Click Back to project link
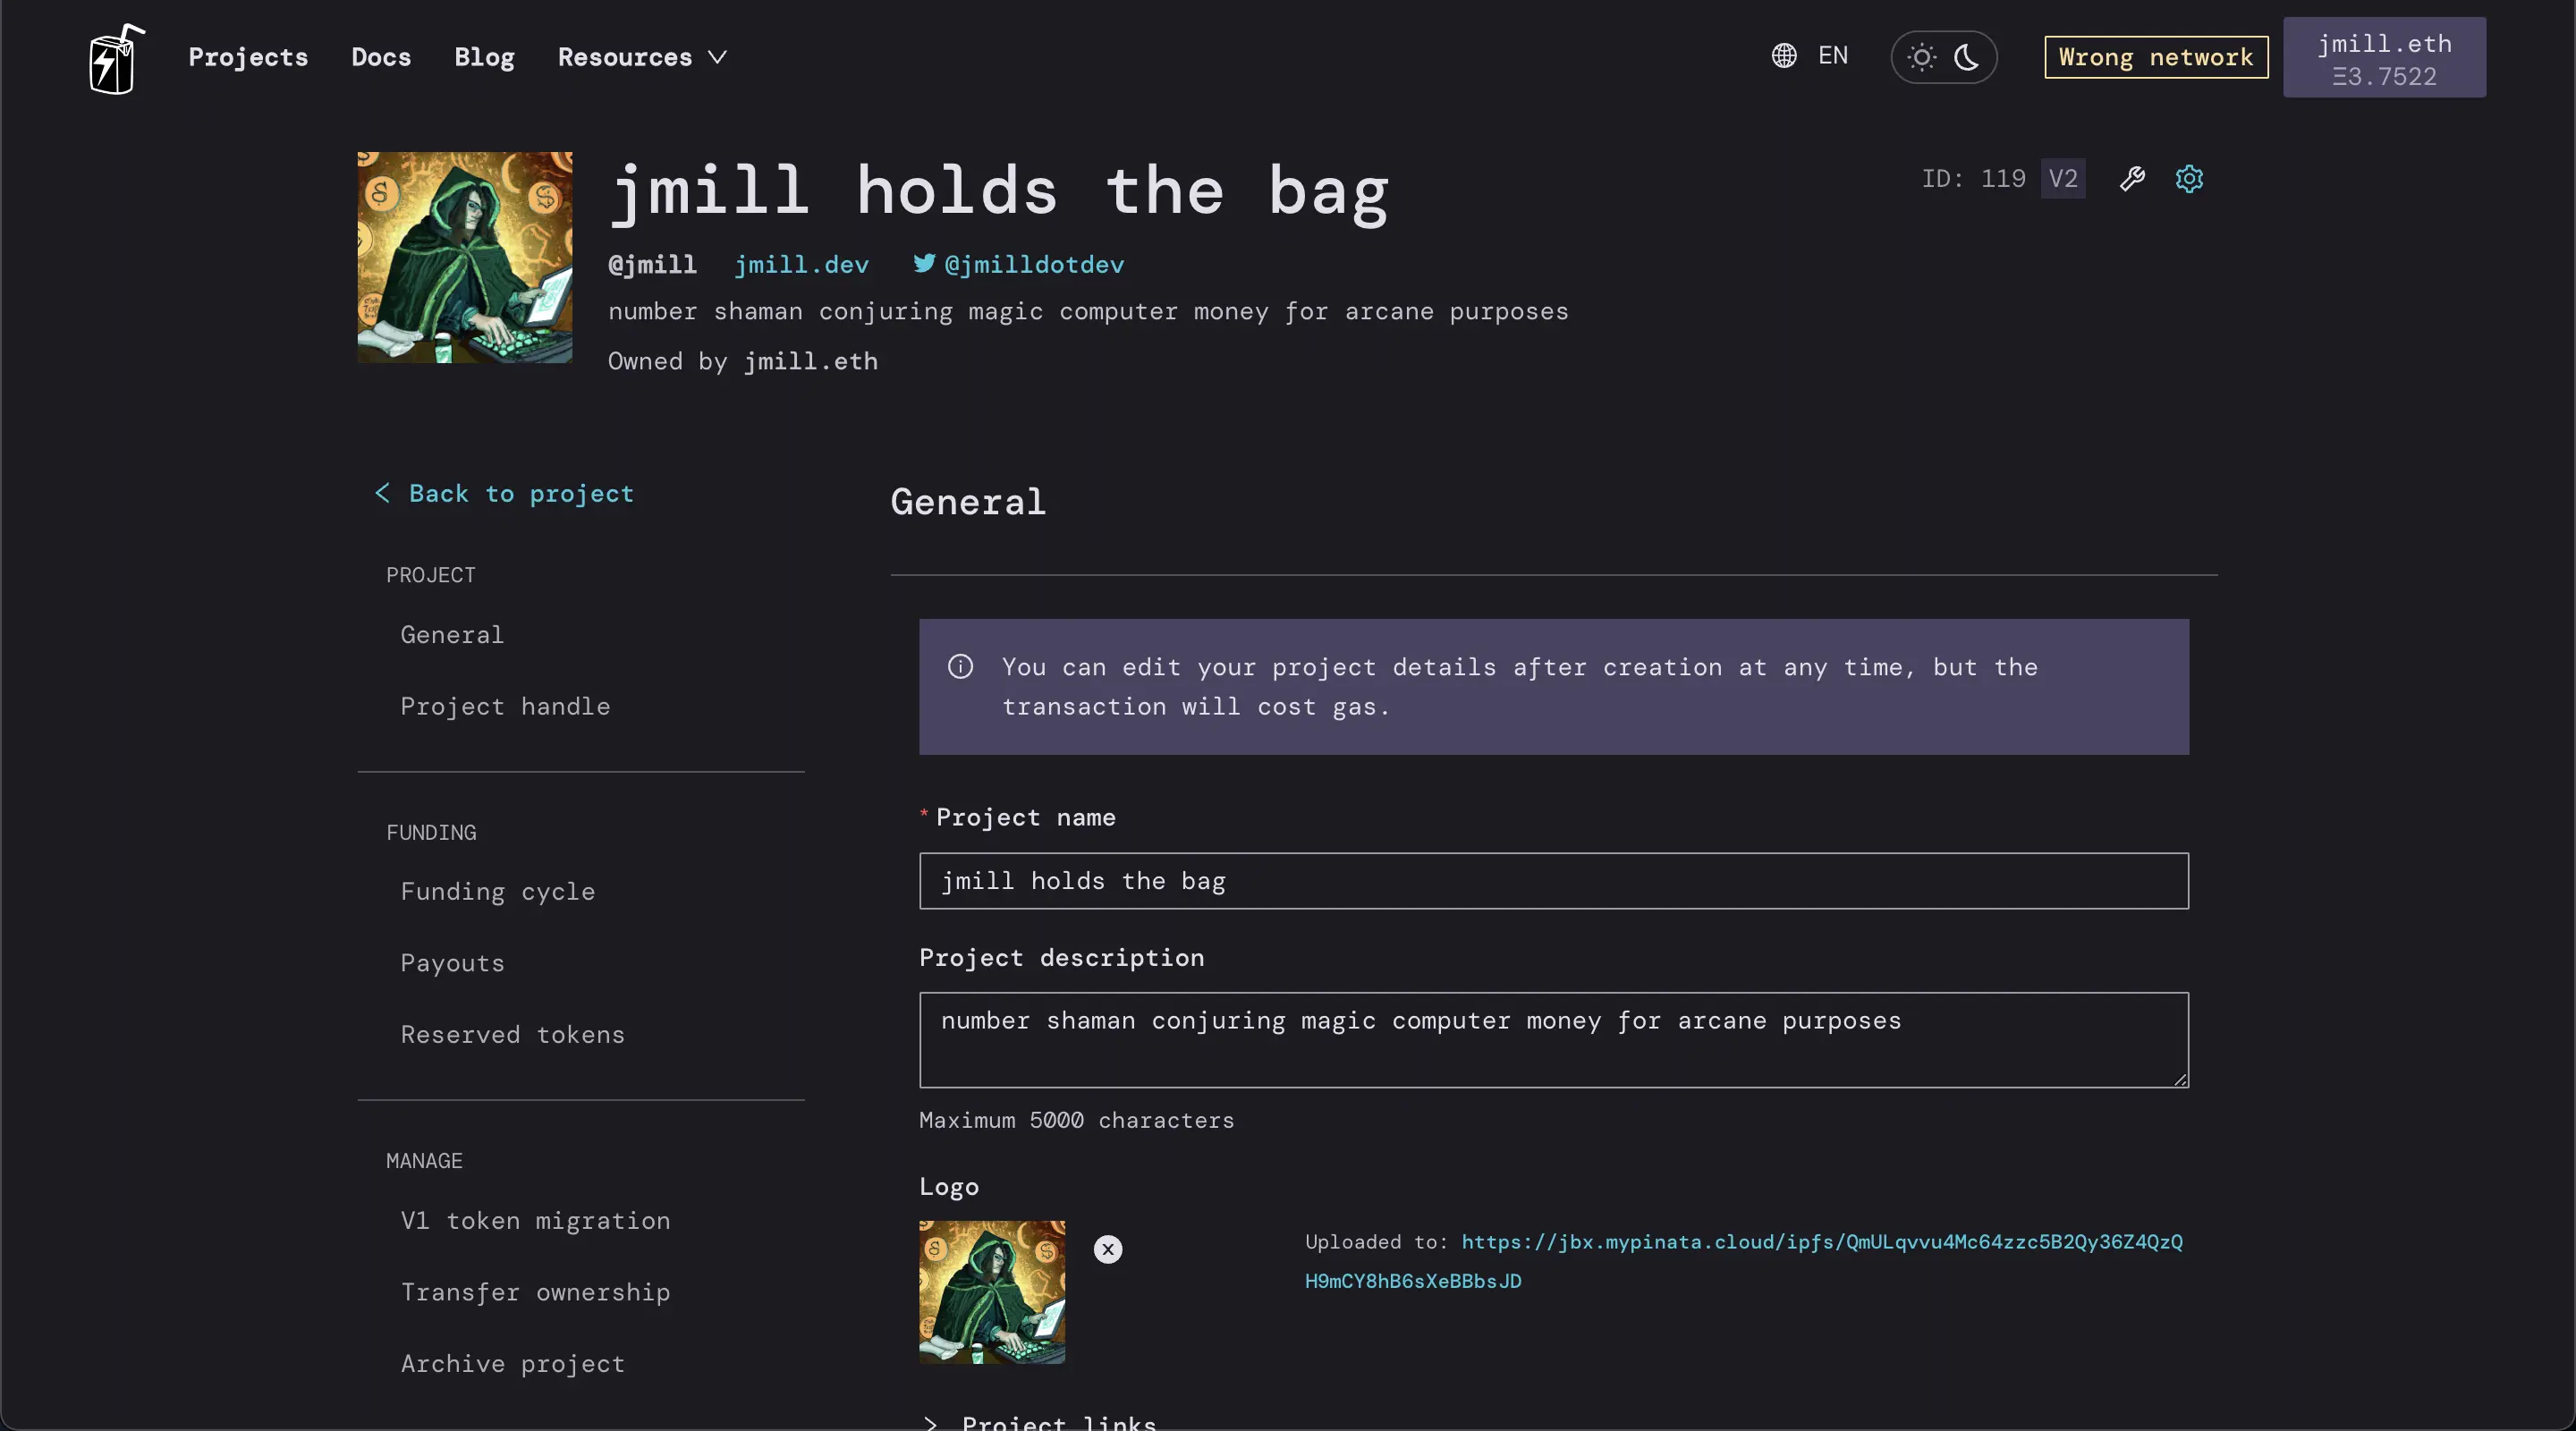The image size is (2576, 1431). click(504, 492)
